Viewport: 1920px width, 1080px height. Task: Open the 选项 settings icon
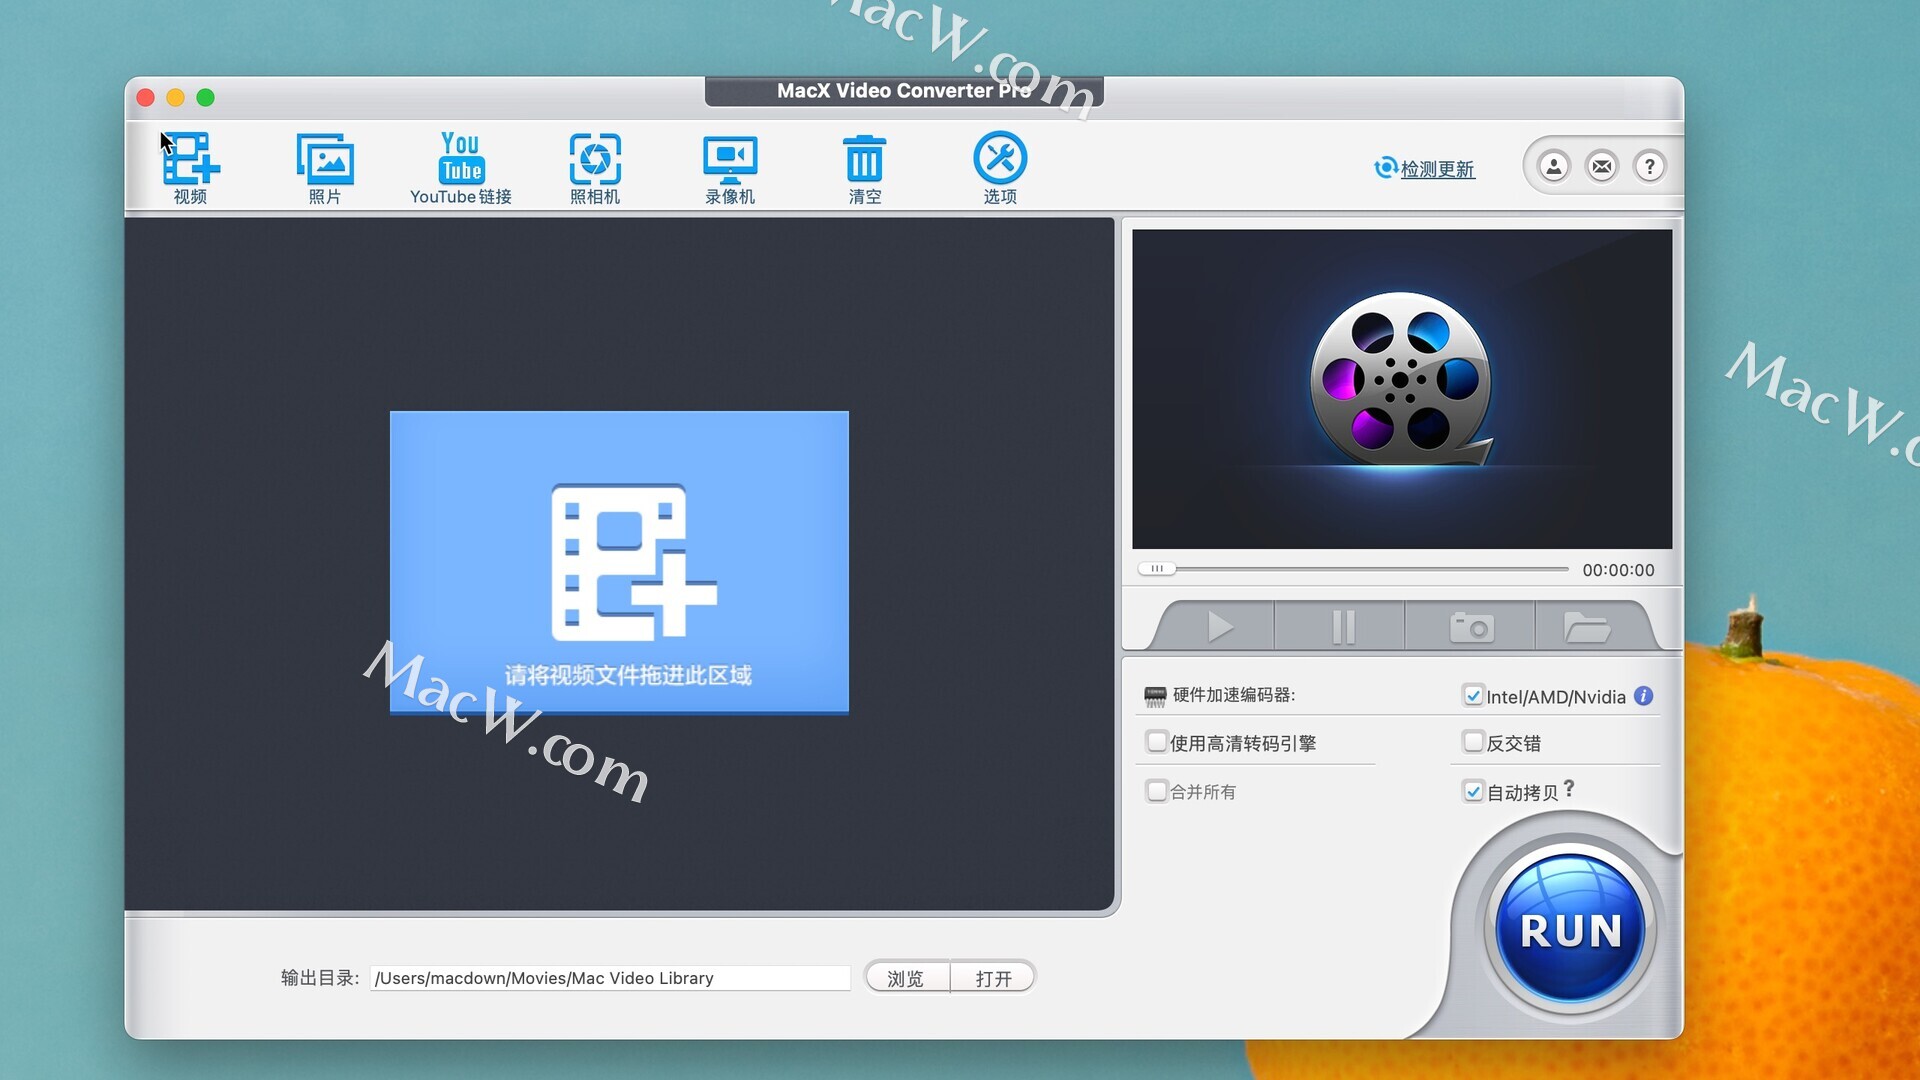(1000, 167)
